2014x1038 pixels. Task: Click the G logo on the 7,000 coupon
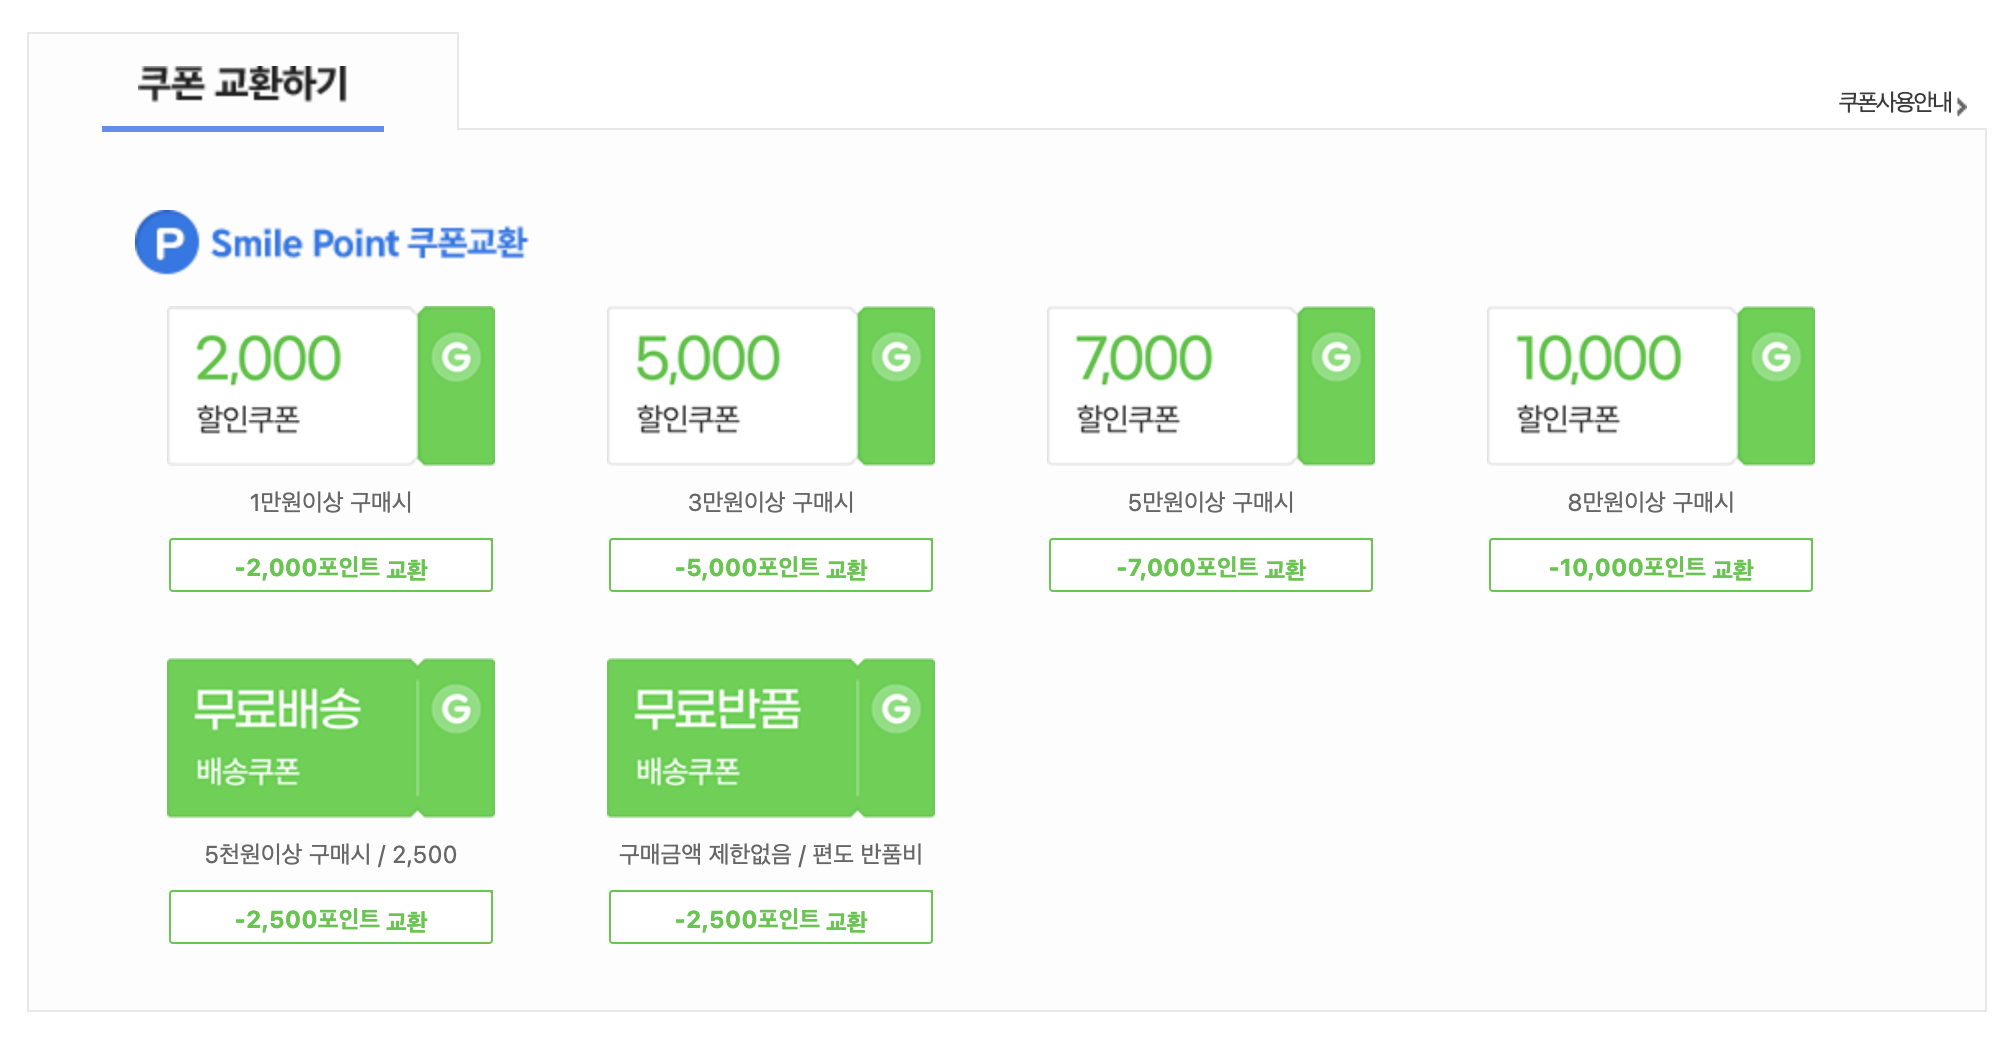1336,357
